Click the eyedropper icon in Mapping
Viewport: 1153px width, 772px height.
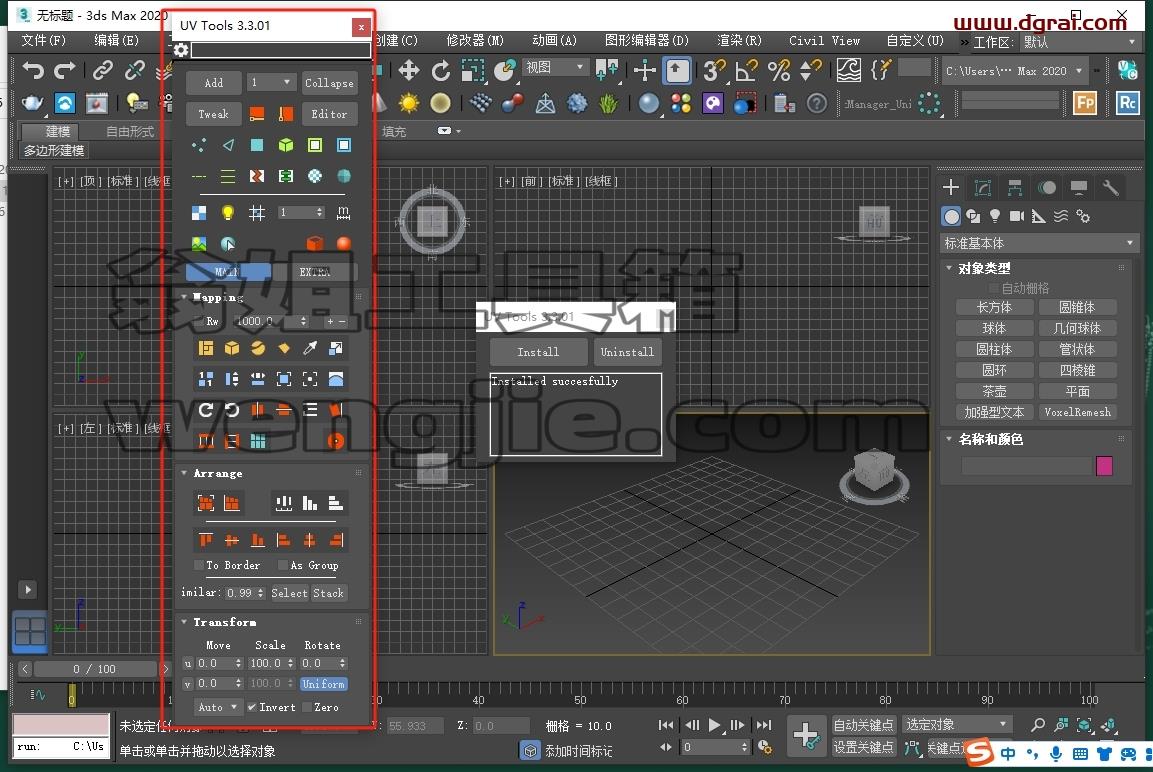point(310,348)
